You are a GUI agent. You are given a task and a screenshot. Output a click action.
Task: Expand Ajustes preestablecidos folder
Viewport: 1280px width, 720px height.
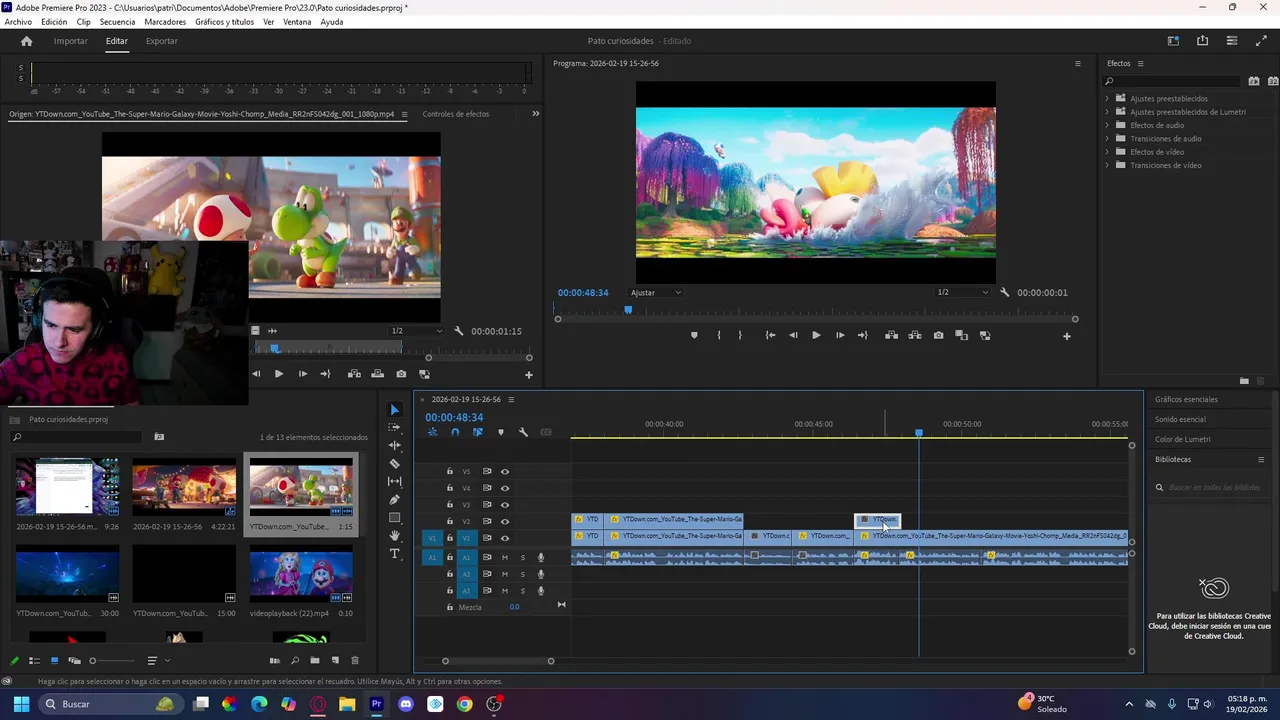pos(1107,98)
